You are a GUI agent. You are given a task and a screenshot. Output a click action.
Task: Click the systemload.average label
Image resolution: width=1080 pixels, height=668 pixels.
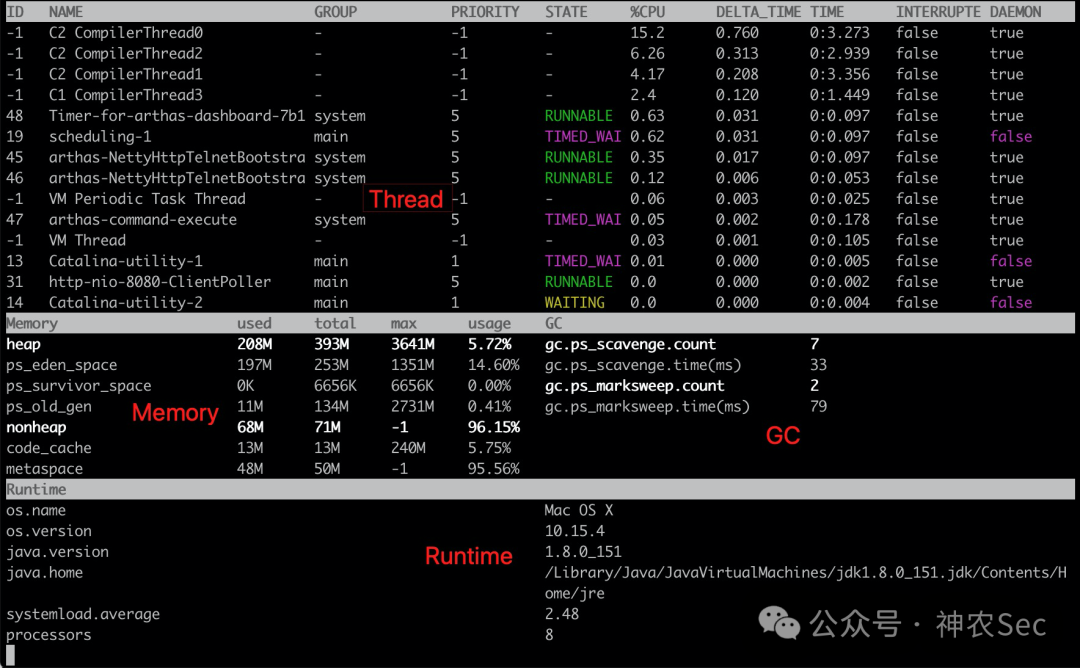click(x=83, y=614)
